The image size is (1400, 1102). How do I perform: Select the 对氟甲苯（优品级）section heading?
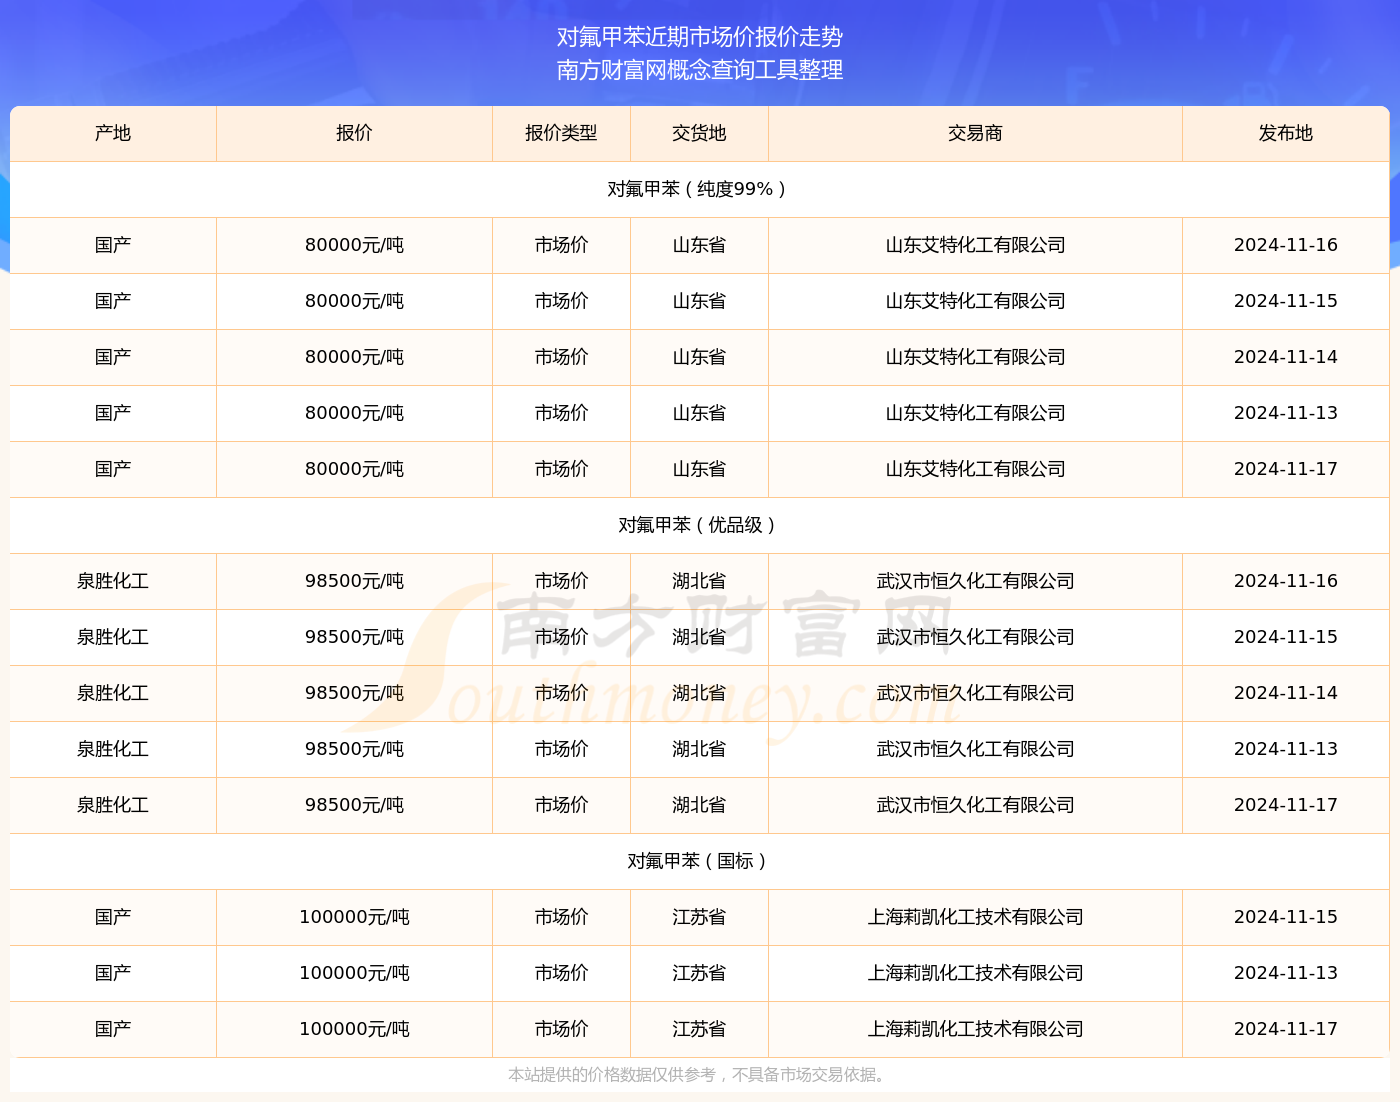click(697, 525)
